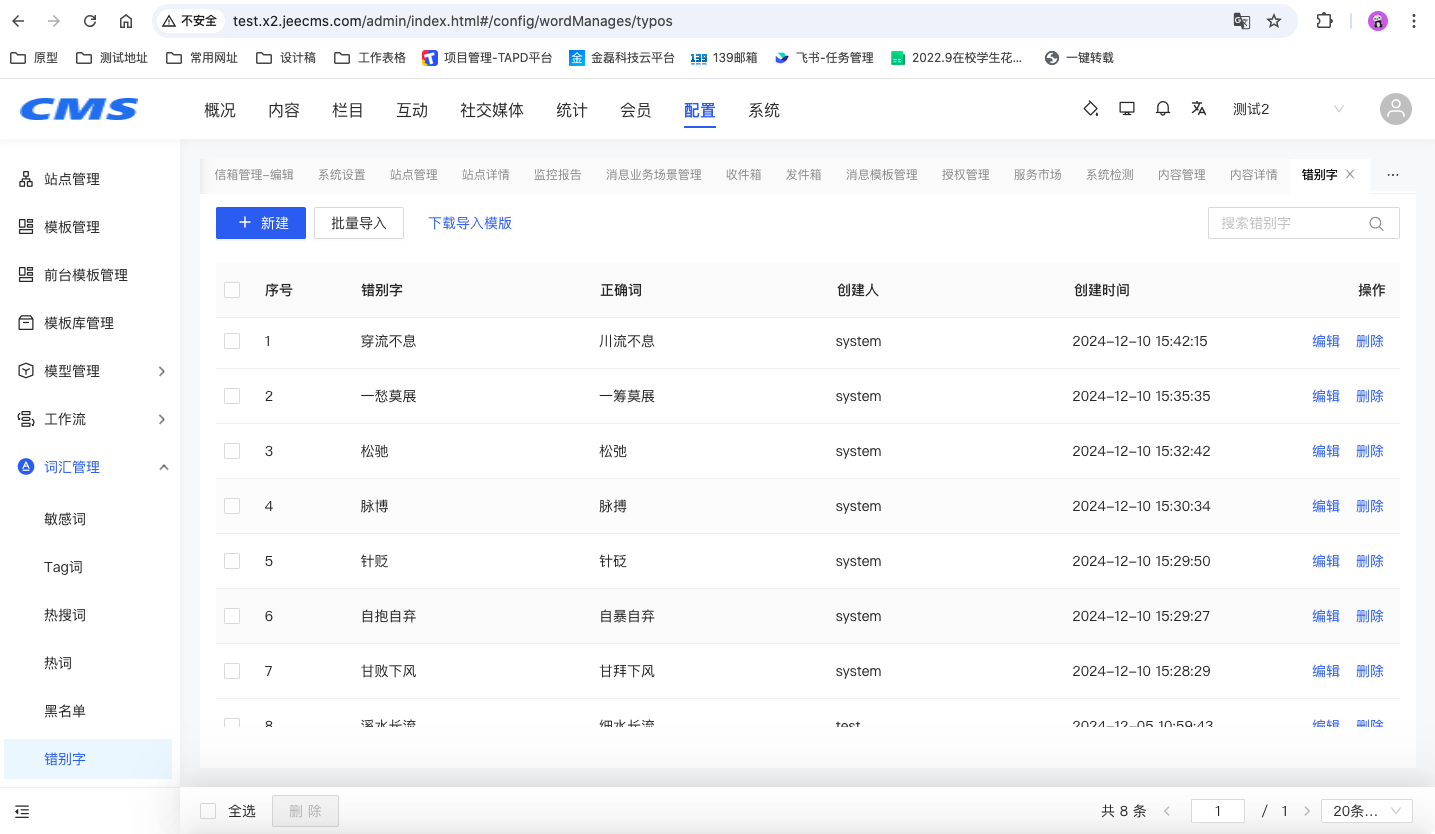The height and width of the screenshot is (834, 1435).
Task: Open the 20条 page size dropdown
Action: (1366, 811)
